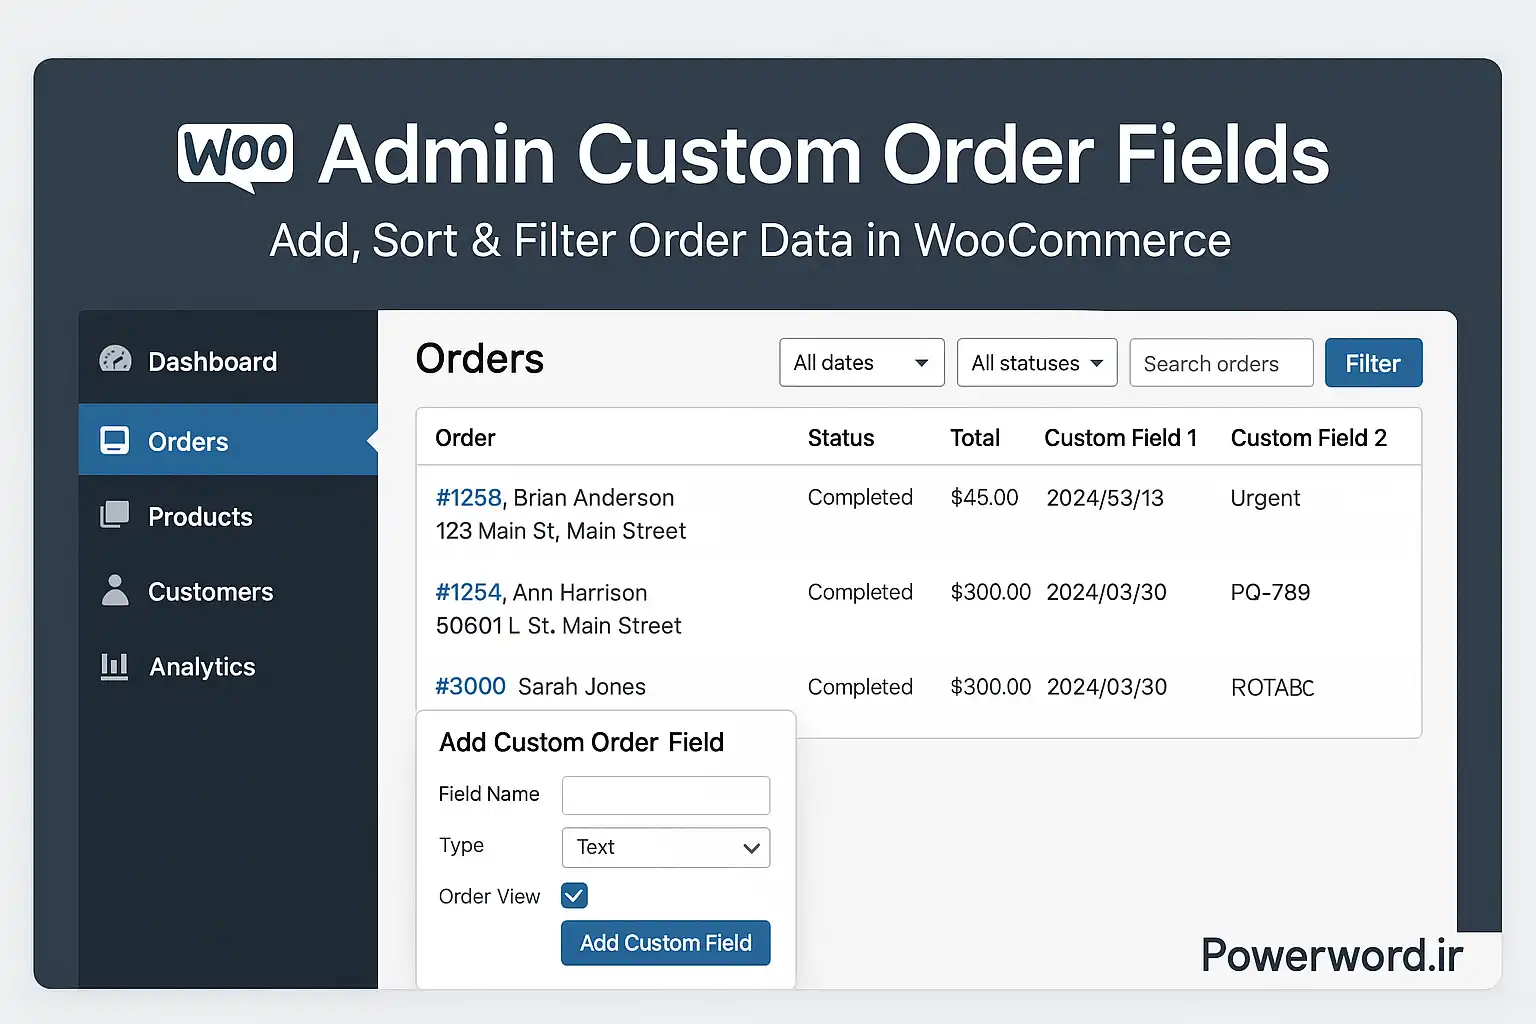Select Analytics from the sidebar menu
The image size is (1536, 1024).
(x=201, y=666)
